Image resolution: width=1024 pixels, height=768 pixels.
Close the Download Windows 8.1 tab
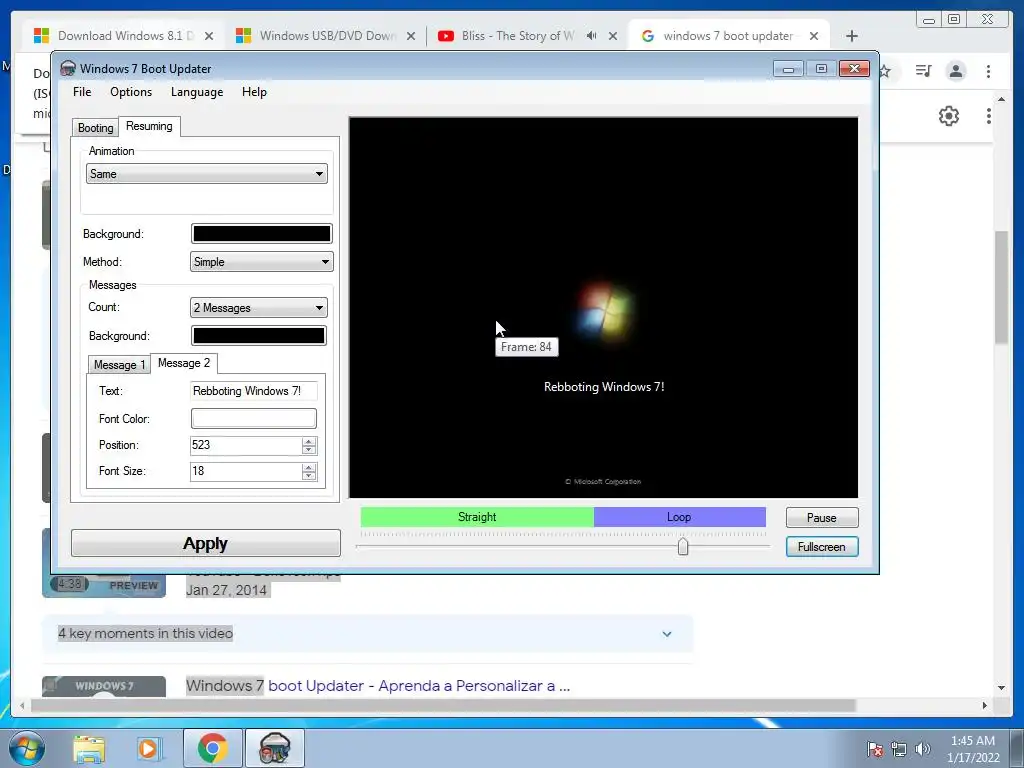(x=209, y=36)
